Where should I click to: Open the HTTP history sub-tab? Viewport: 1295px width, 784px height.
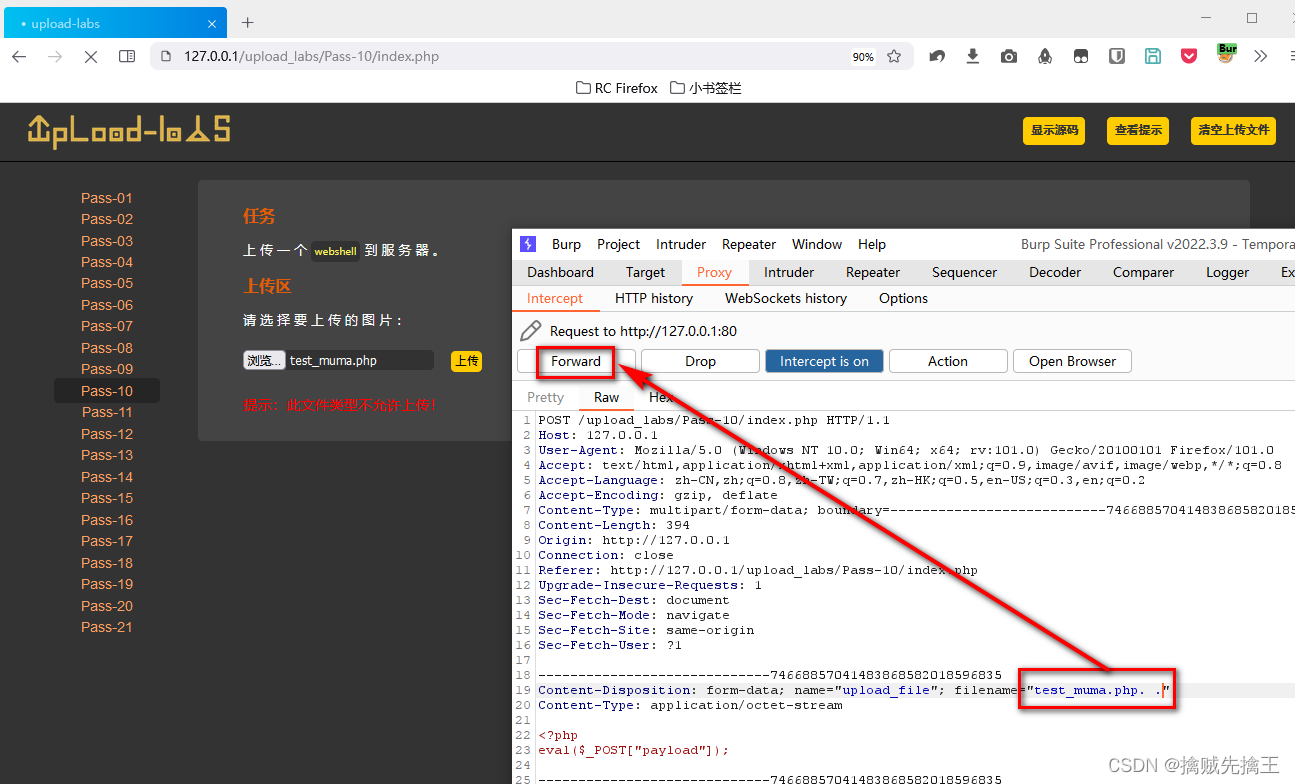click(x=654, y=298)
